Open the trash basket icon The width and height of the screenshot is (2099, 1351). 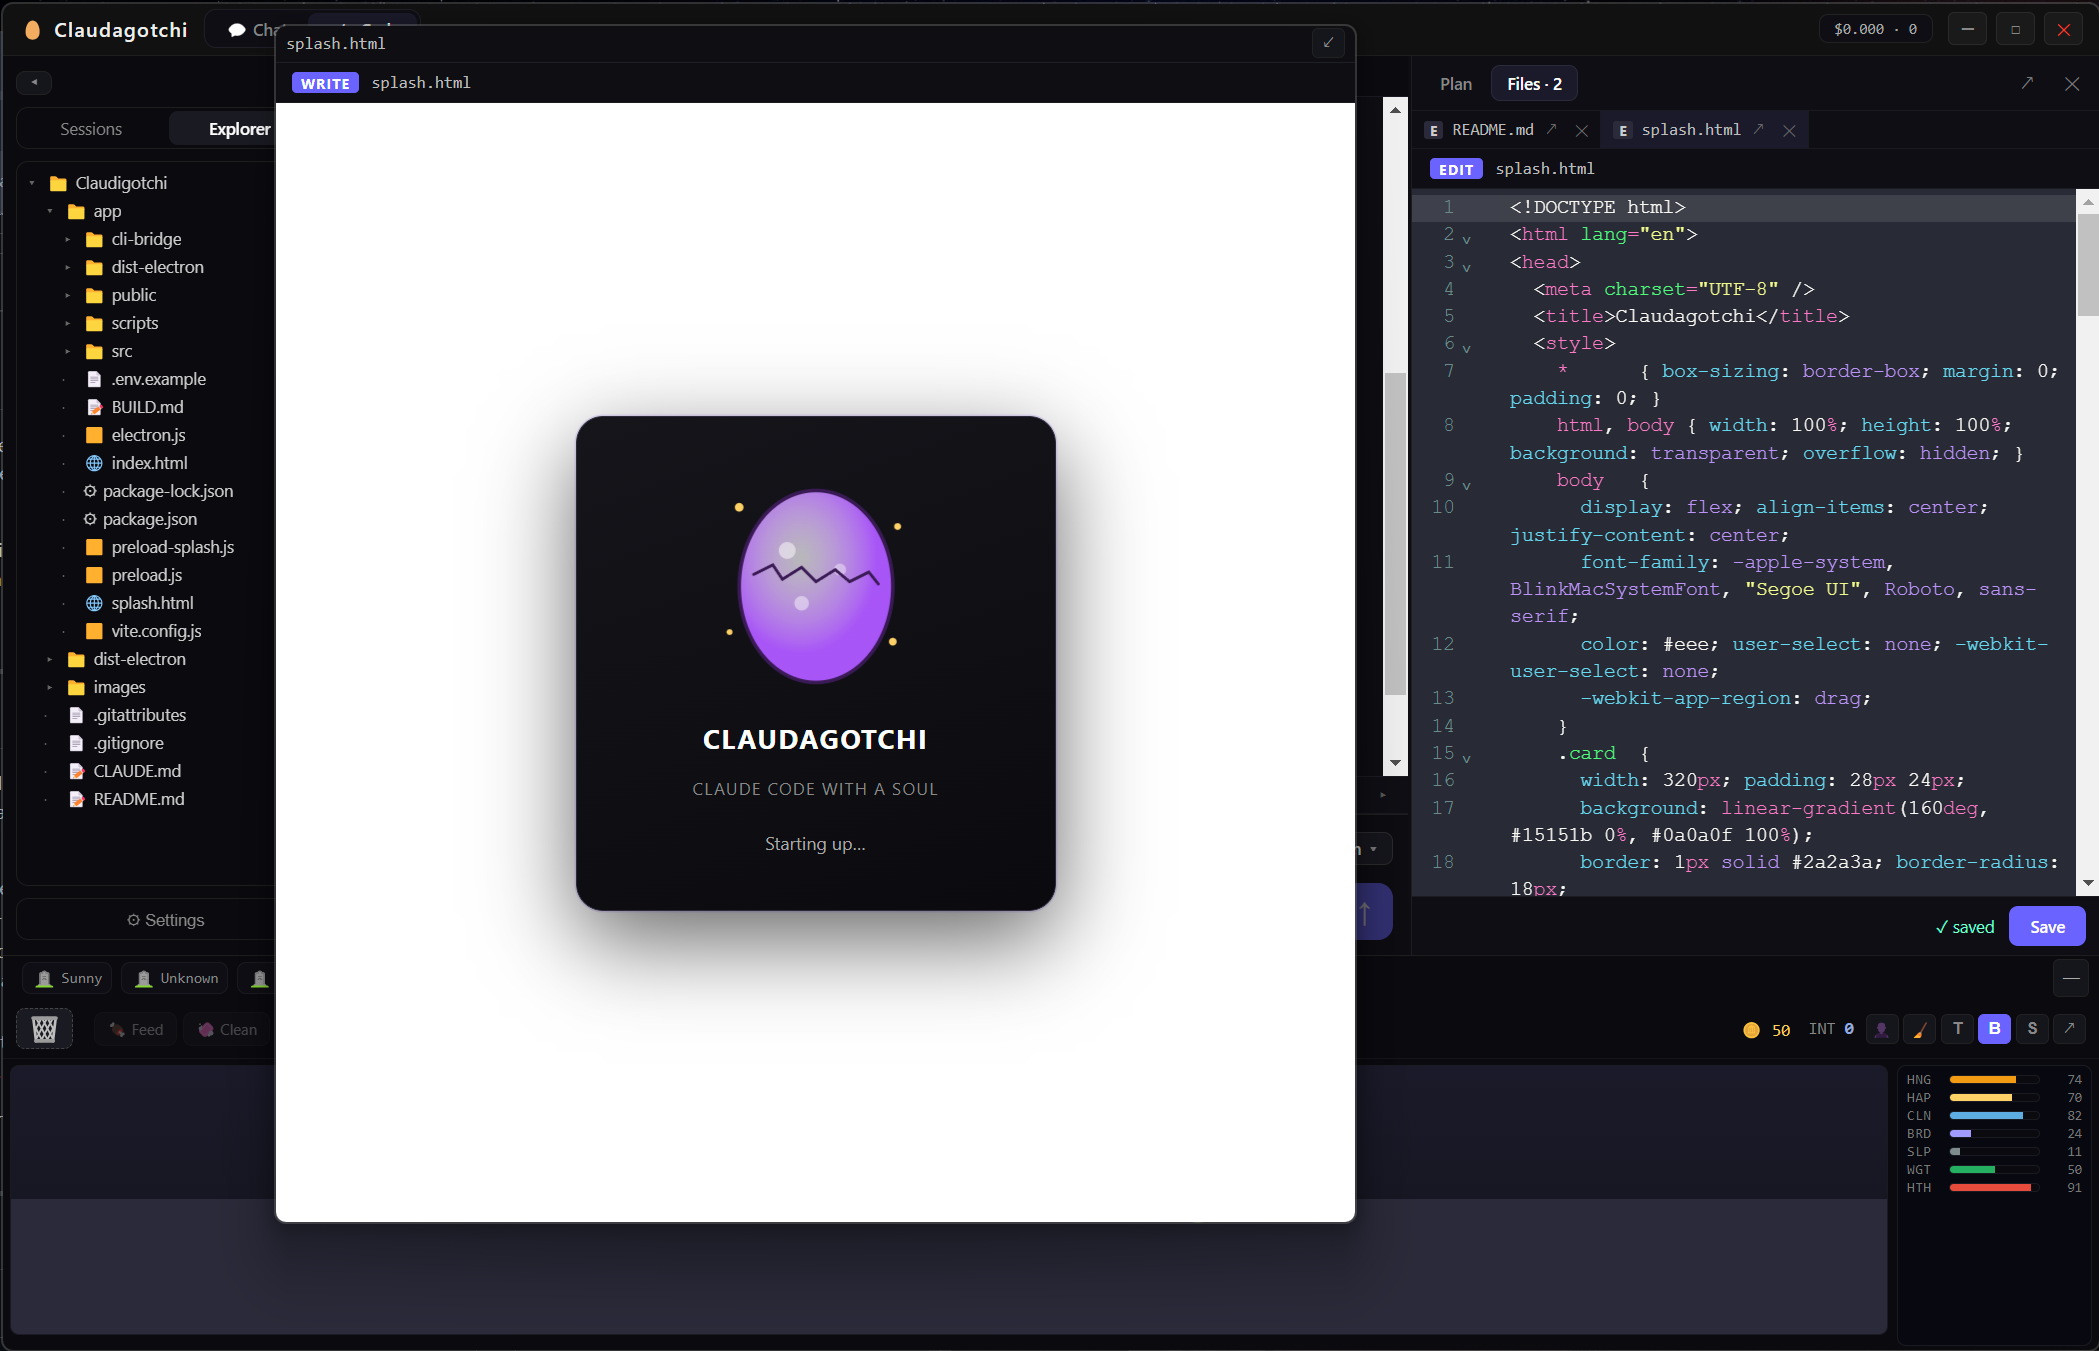pos(44,1029)
